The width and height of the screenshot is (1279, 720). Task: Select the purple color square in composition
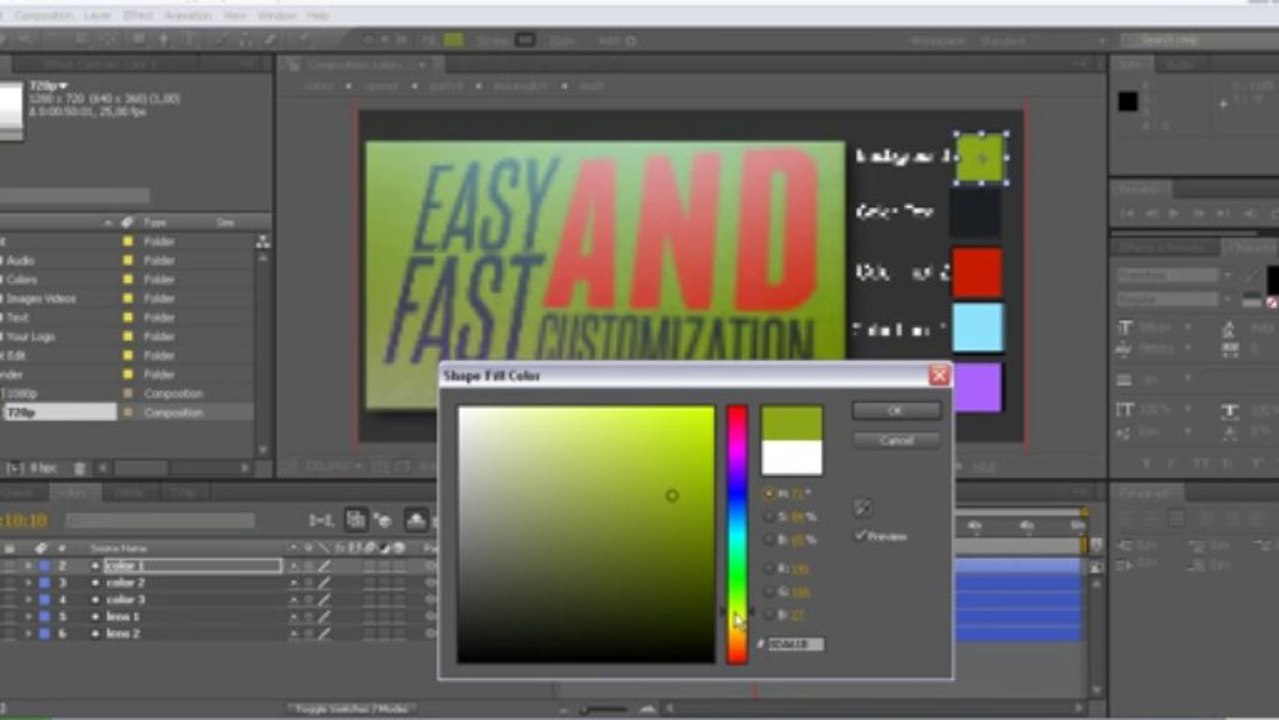(977, 386)
